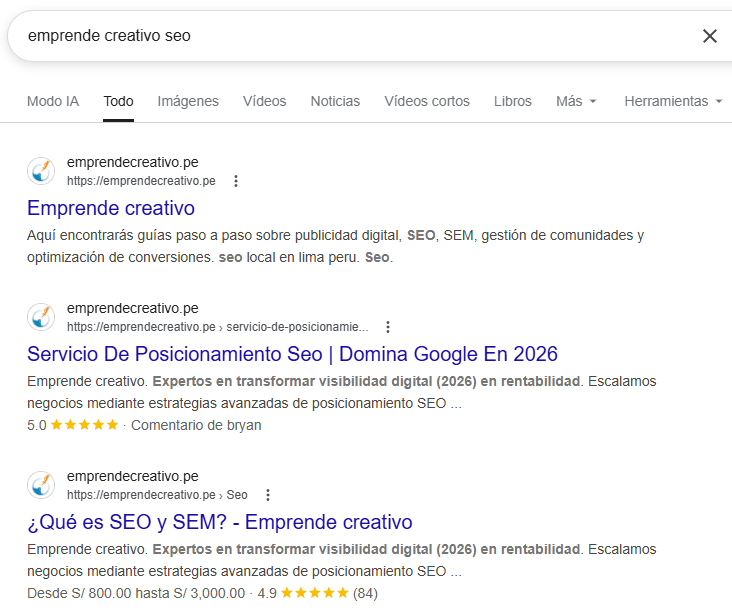Expand the Más dropdown

pyautogui.click(x=576, y=101)
